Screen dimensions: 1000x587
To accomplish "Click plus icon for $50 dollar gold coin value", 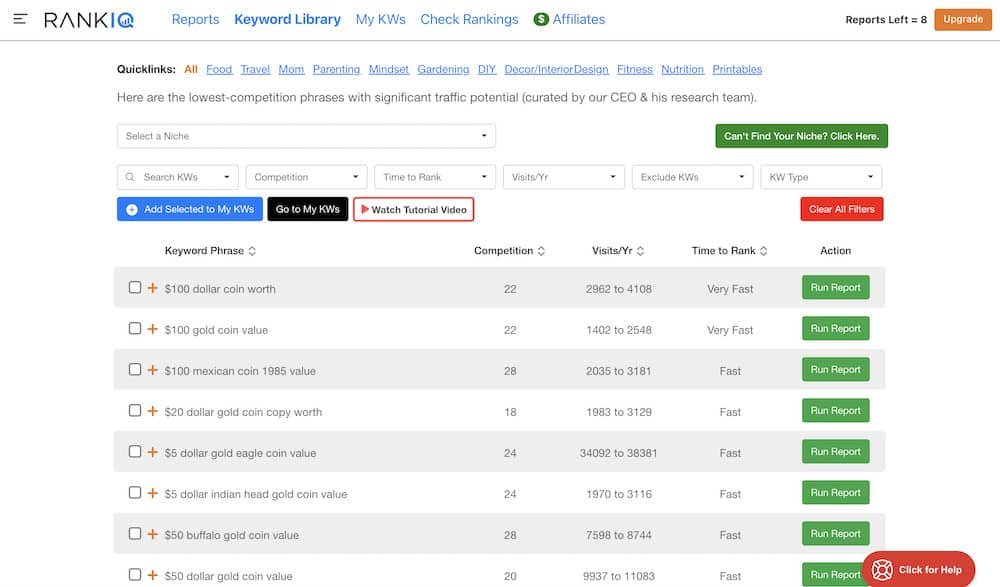I will click(x=152, y=575).
